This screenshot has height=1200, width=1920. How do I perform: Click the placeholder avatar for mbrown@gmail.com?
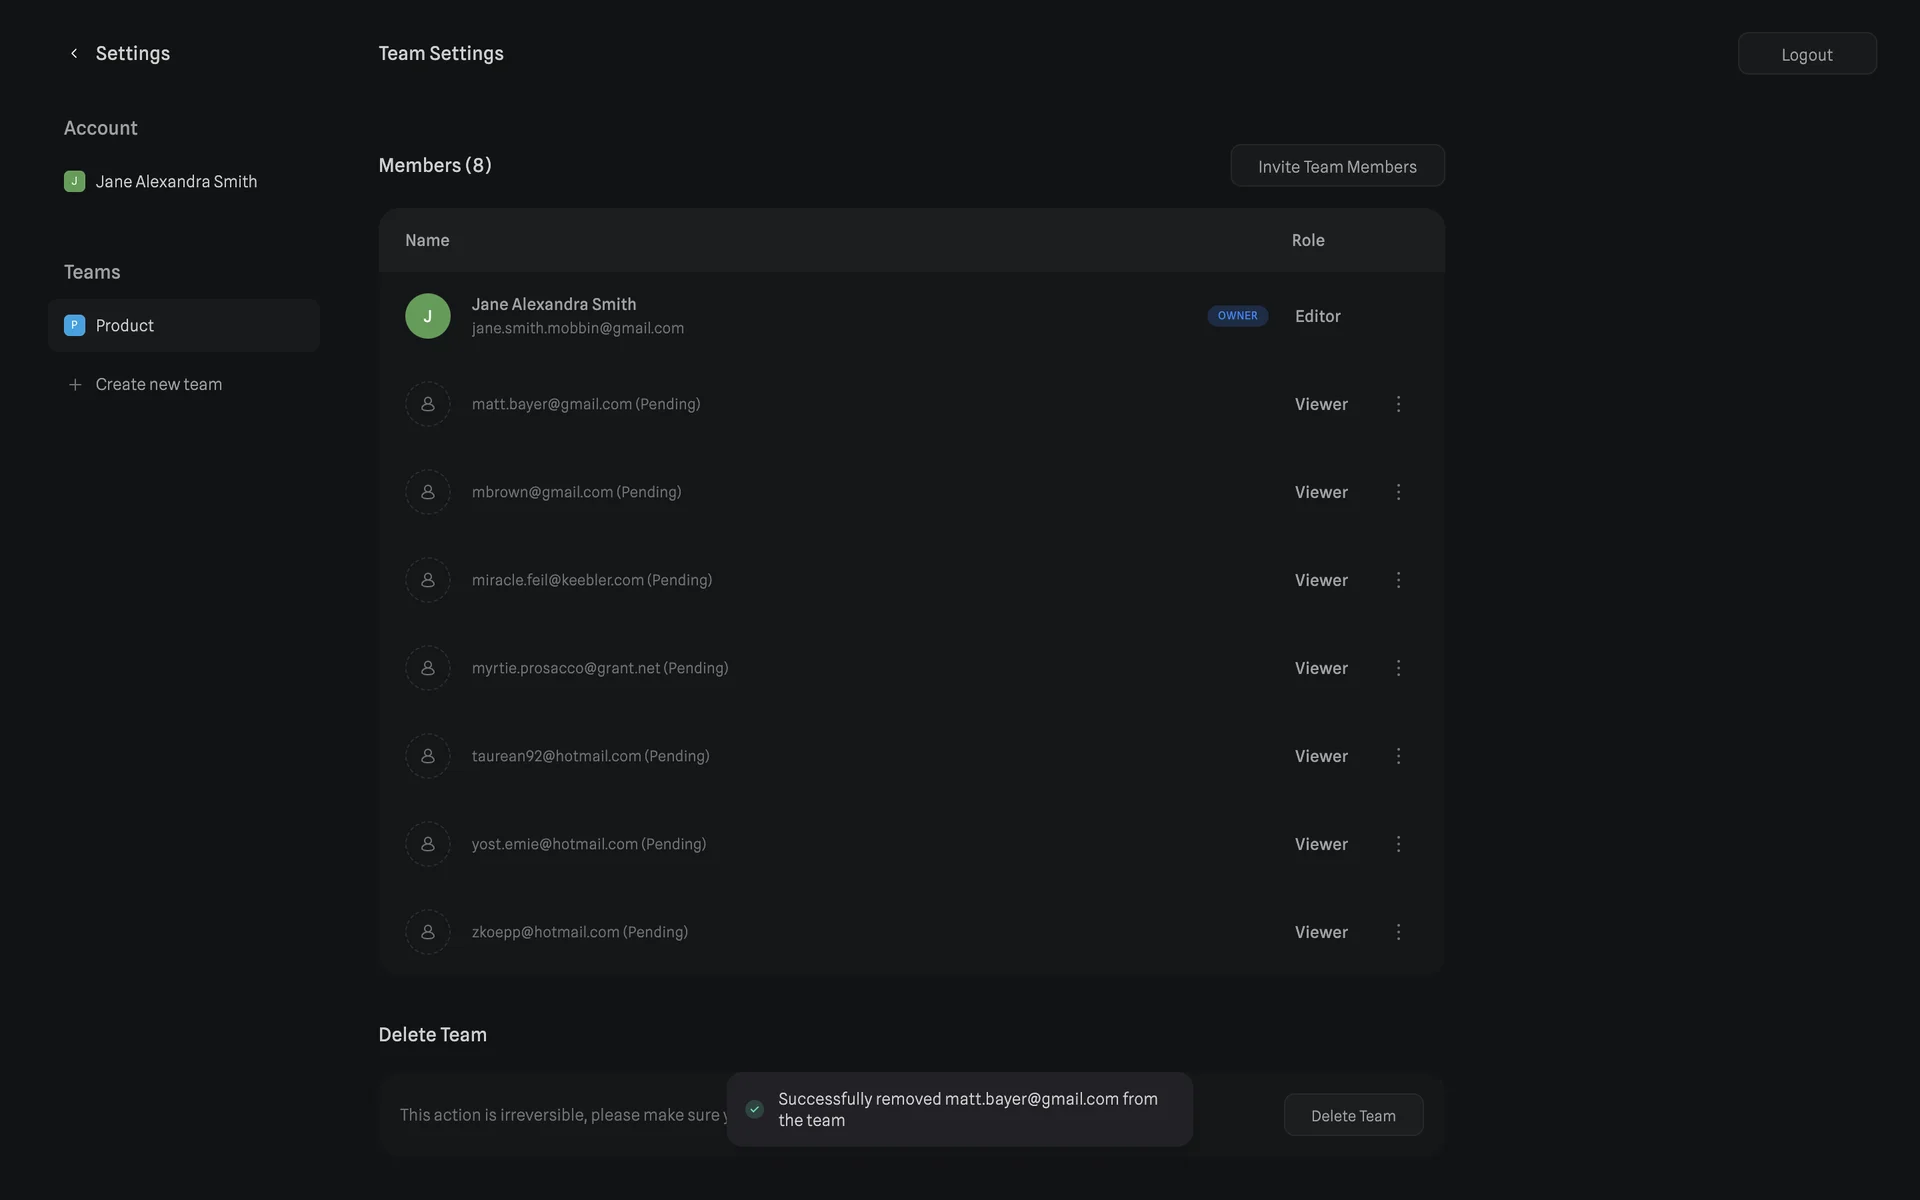[x=428, y=492]
